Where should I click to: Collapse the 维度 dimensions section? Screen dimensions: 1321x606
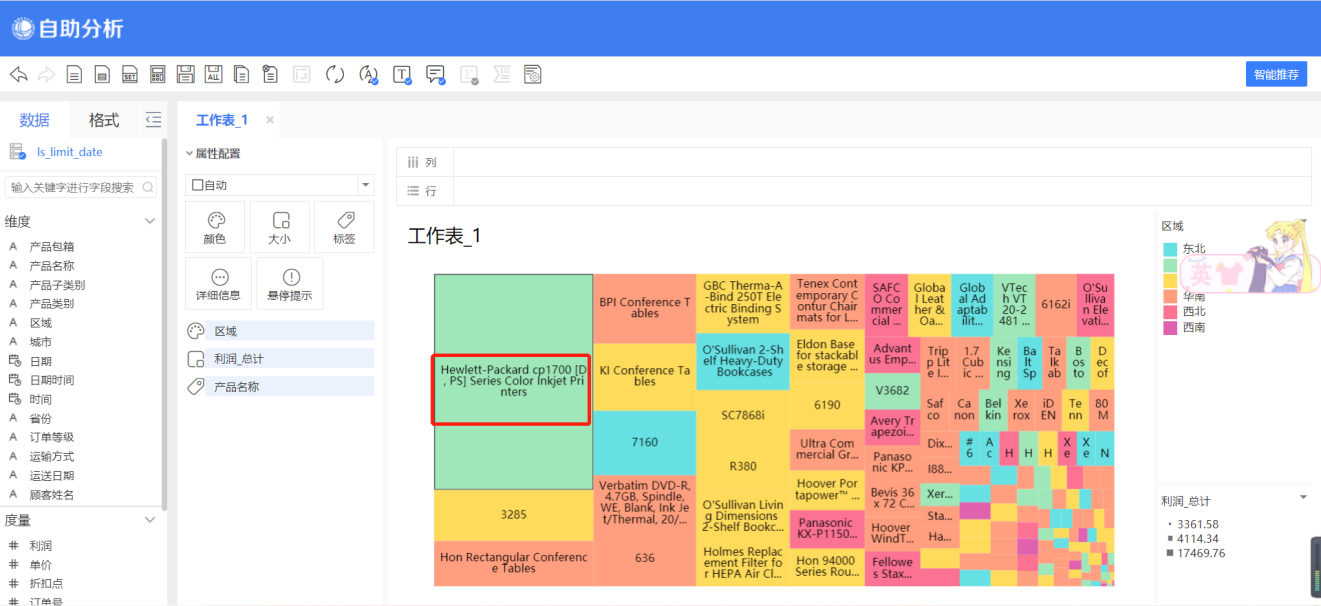[x=150, y=221]
